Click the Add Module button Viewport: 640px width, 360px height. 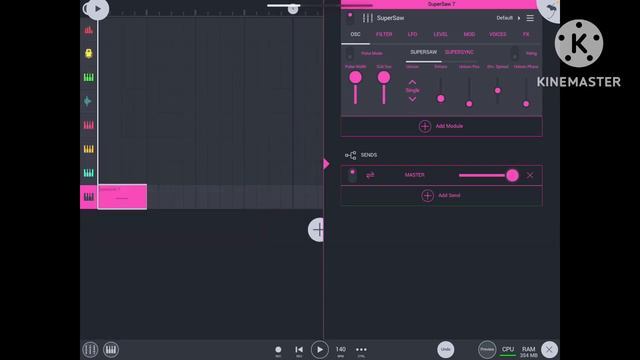(x=441, y=126)
